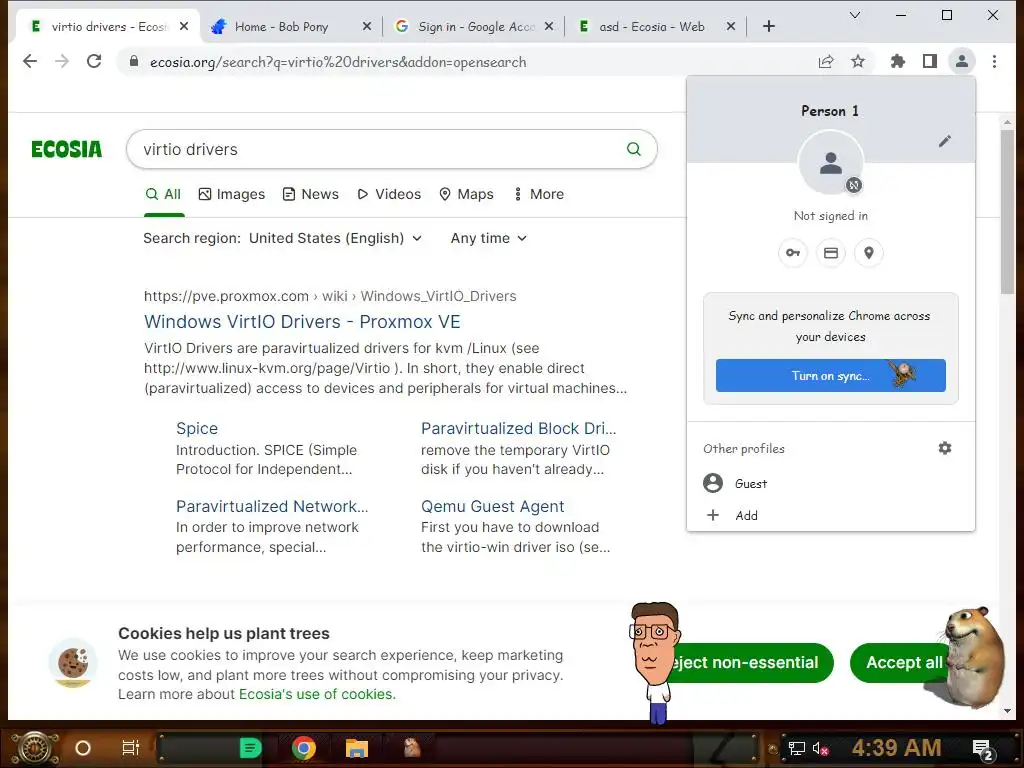Screen dimensions: 1024x768
Task: Open Chrome from the taskbar
Action: pyautogui.click(x=303, y=748)
